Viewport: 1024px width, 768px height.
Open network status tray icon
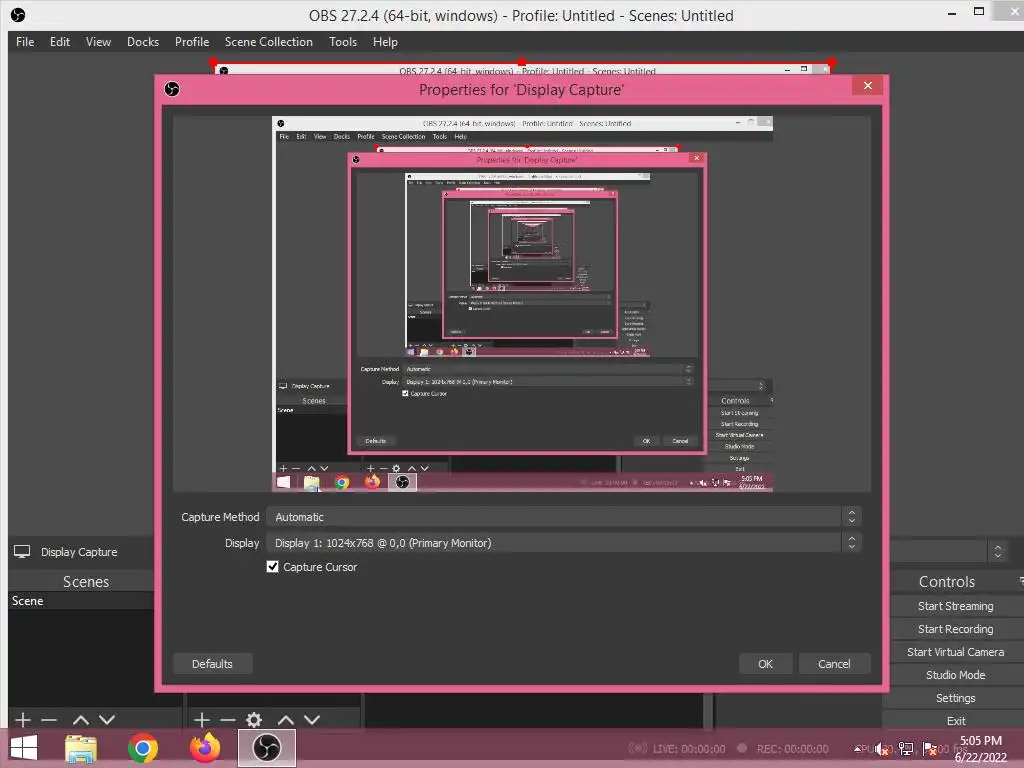click(906, 749)
